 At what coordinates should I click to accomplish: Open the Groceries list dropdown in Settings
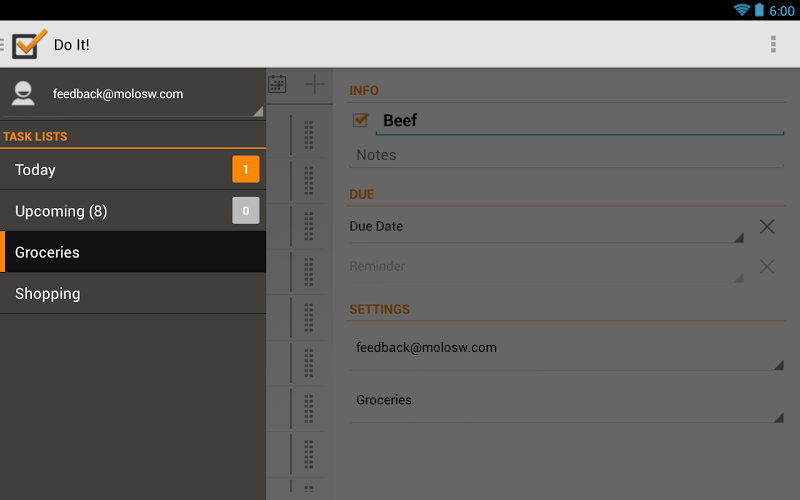click(566, 401)
